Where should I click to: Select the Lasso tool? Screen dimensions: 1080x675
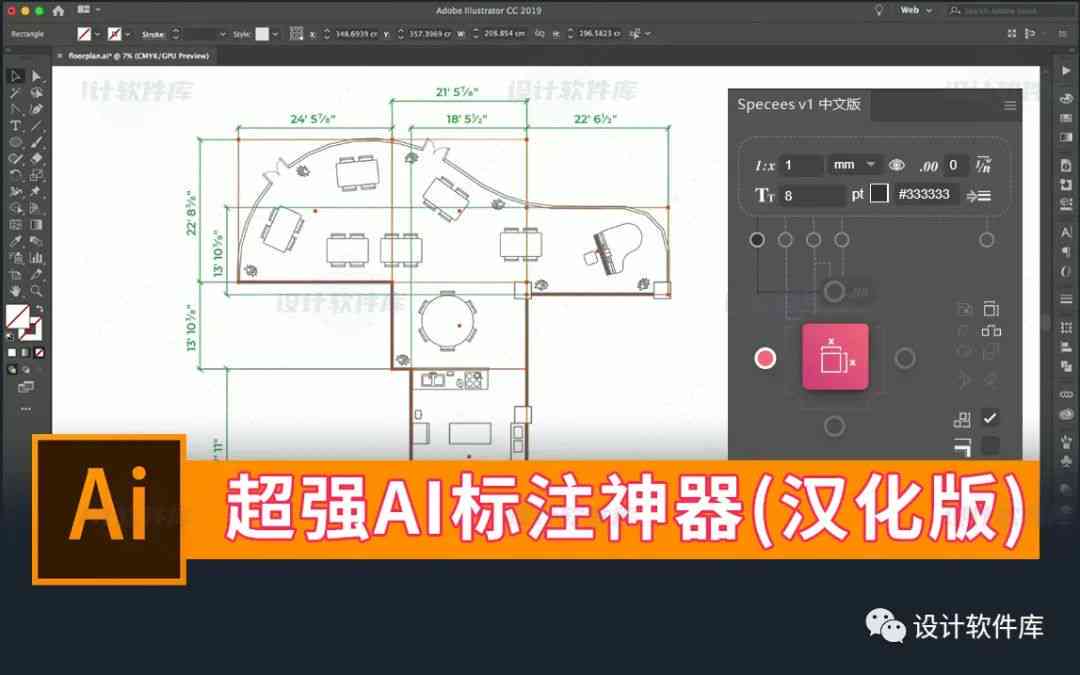pyautogui.click(x=37, y=92)
